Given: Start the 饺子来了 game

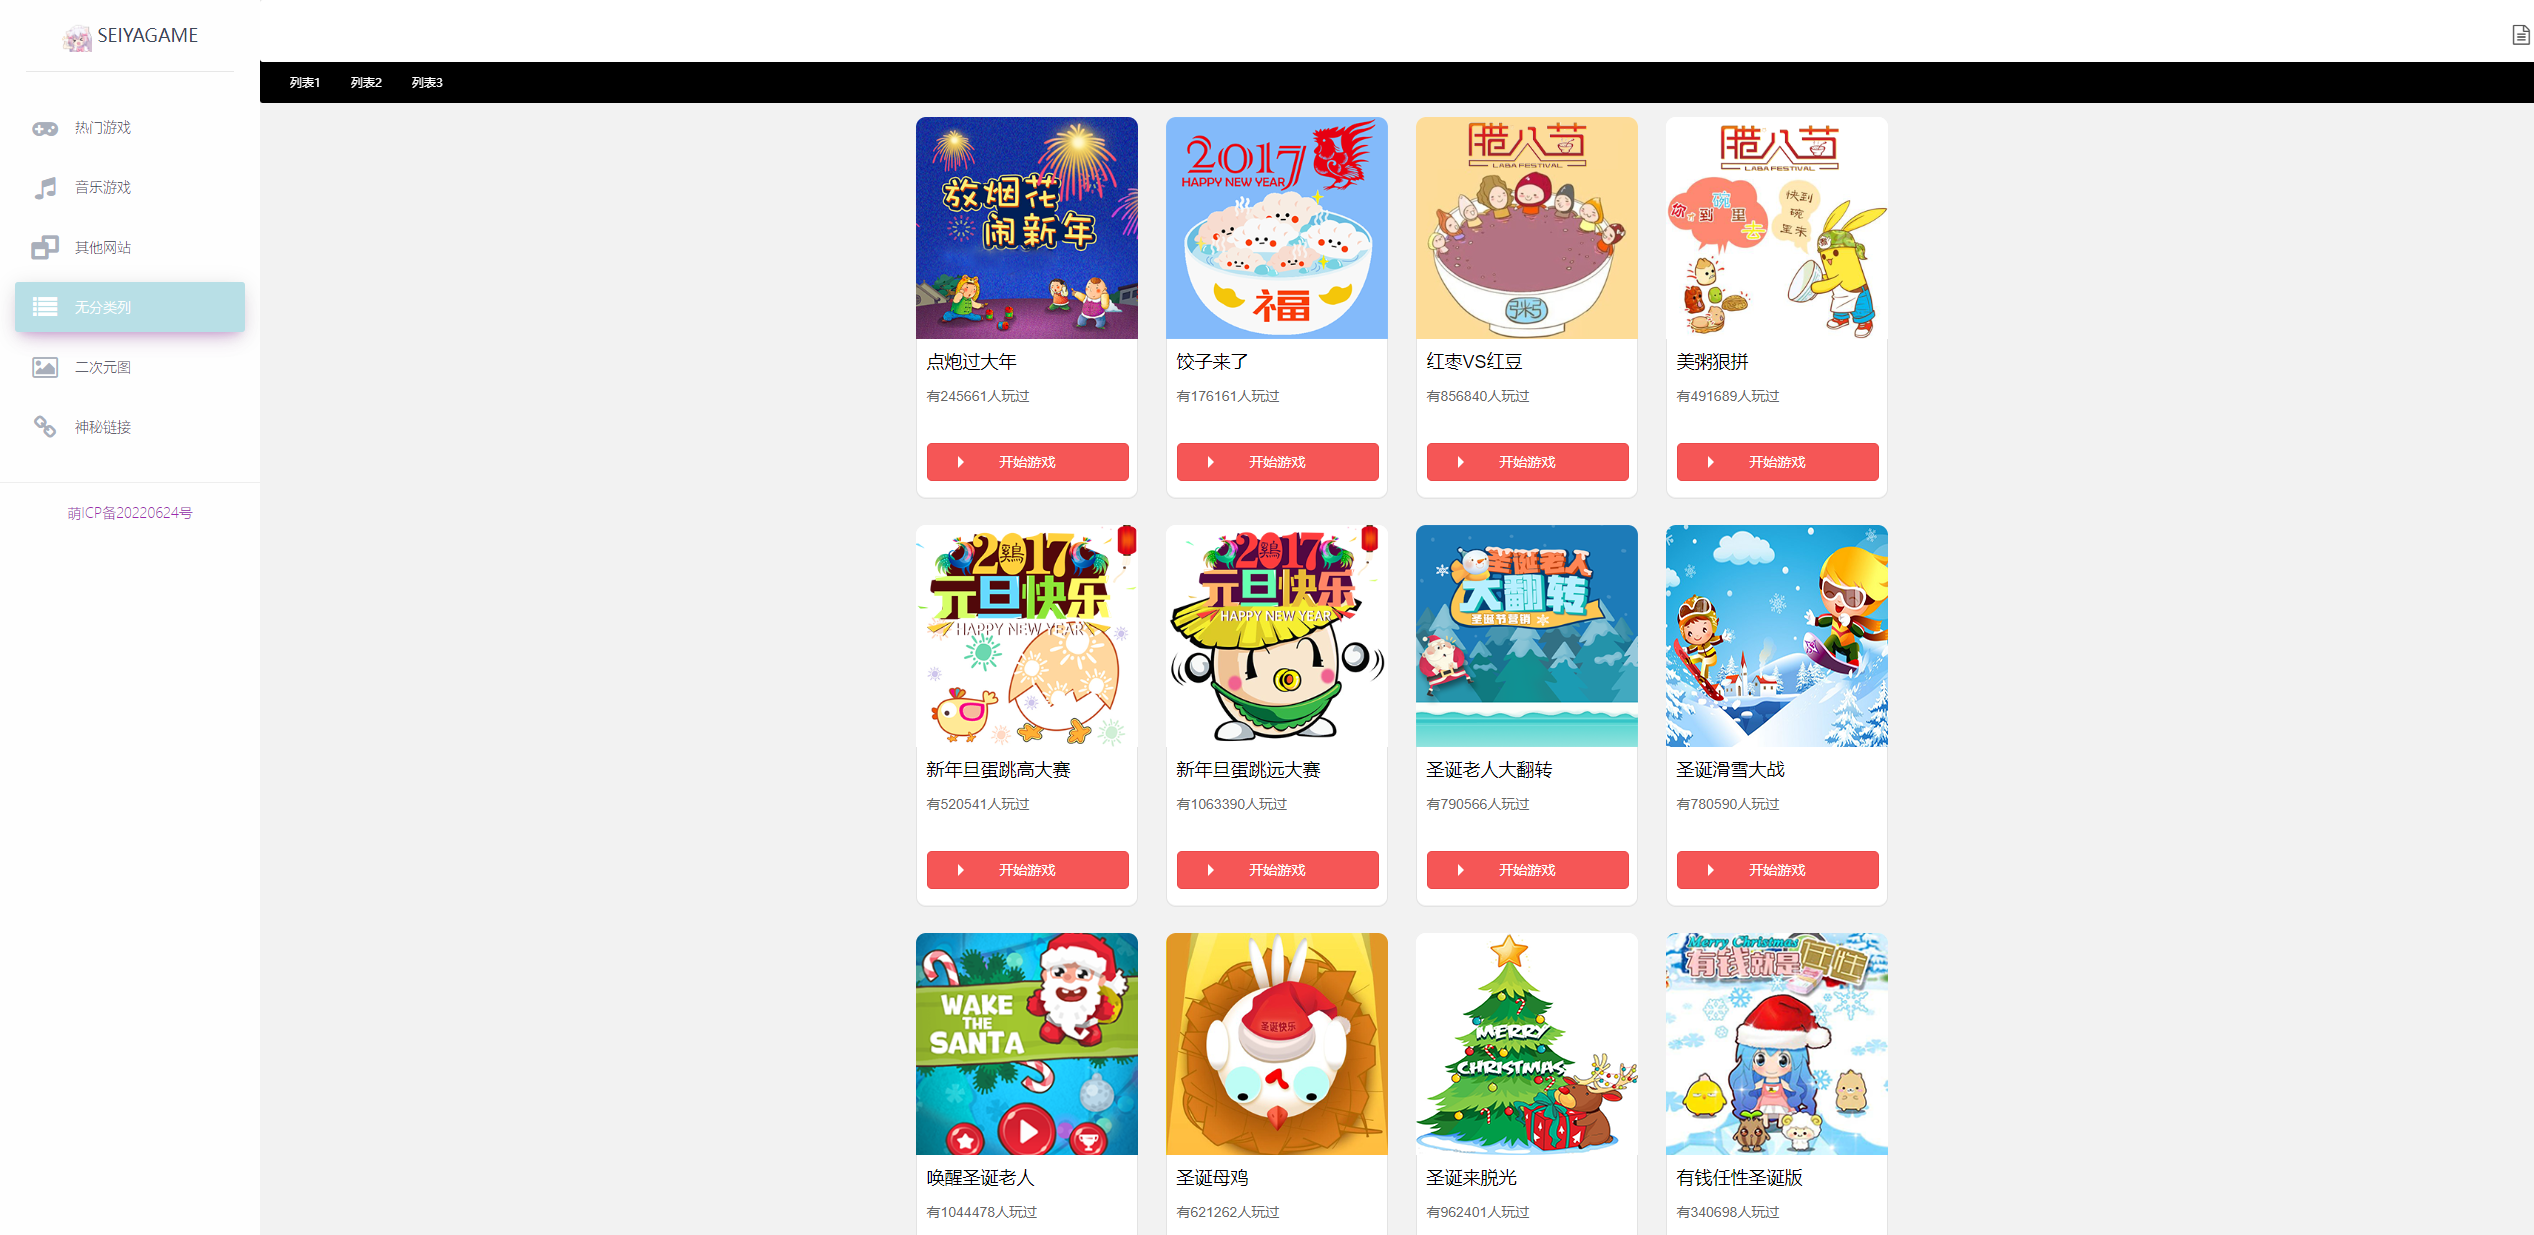Looking at the screenshot, I should [1277, 462].
